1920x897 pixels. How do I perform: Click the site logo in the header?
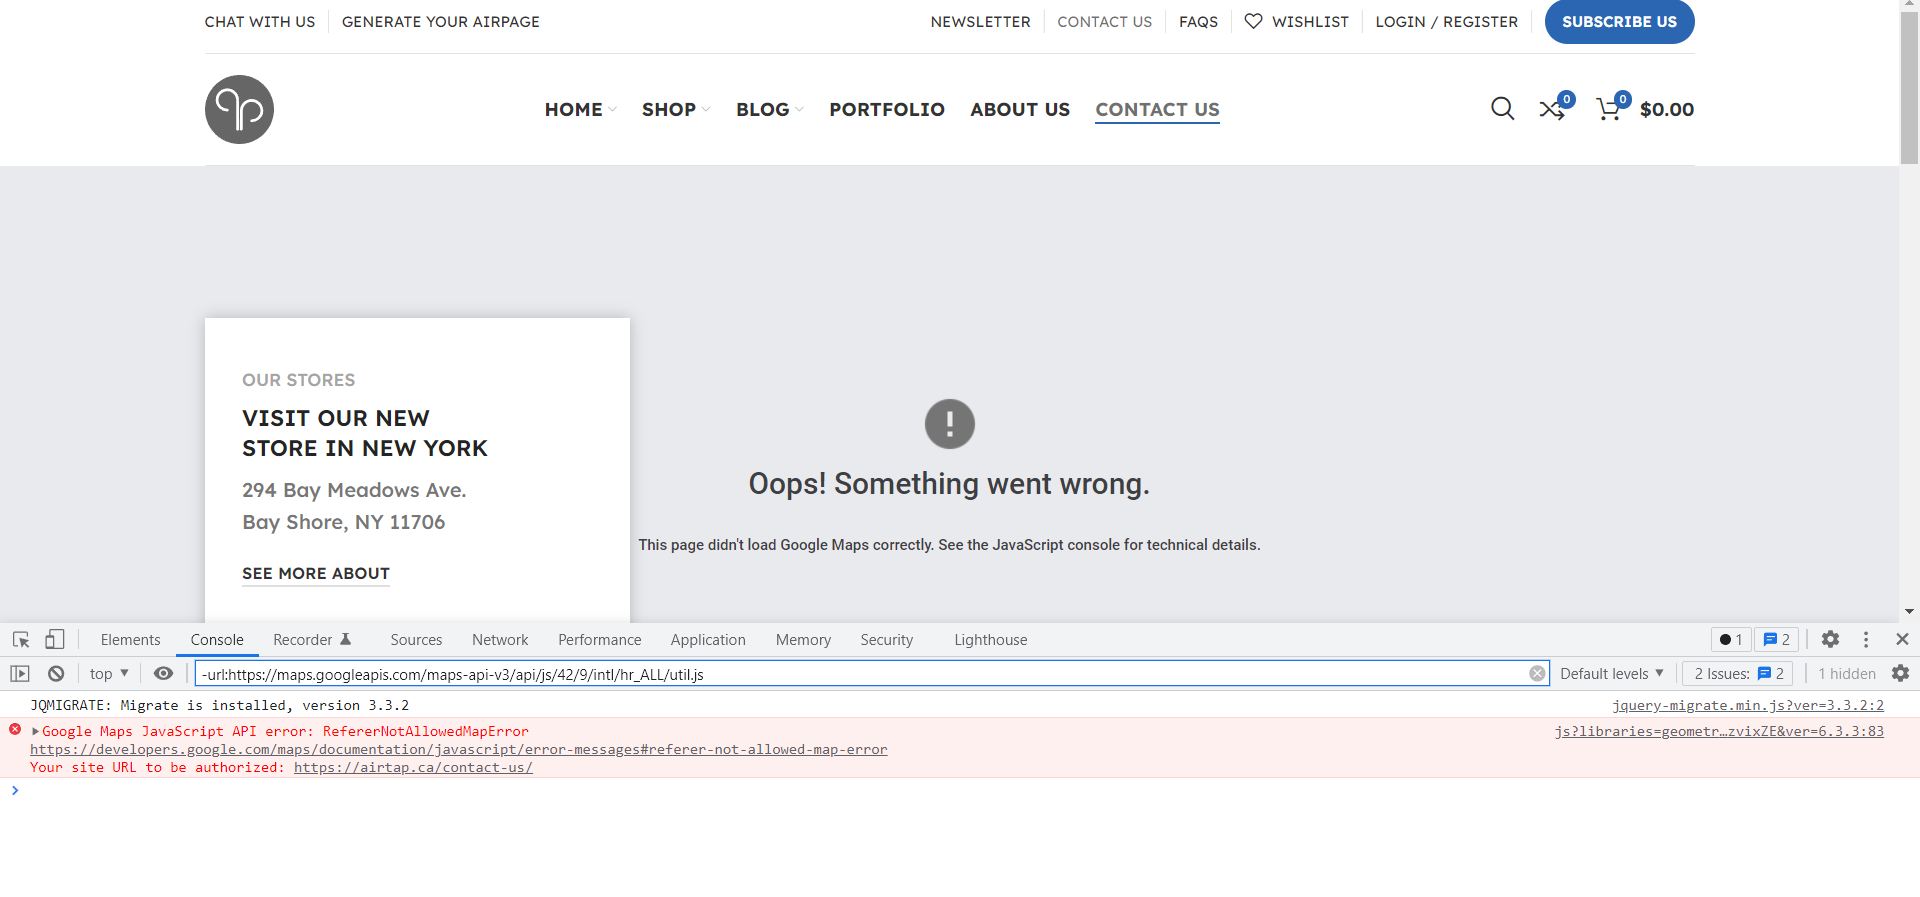pos(239,109)
